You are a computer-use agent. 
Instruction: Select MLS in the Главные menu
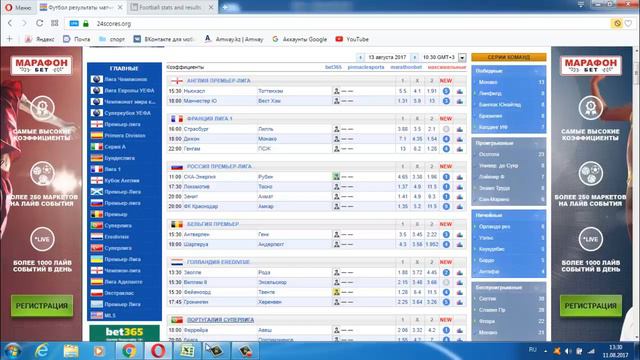tap(110, 316)
